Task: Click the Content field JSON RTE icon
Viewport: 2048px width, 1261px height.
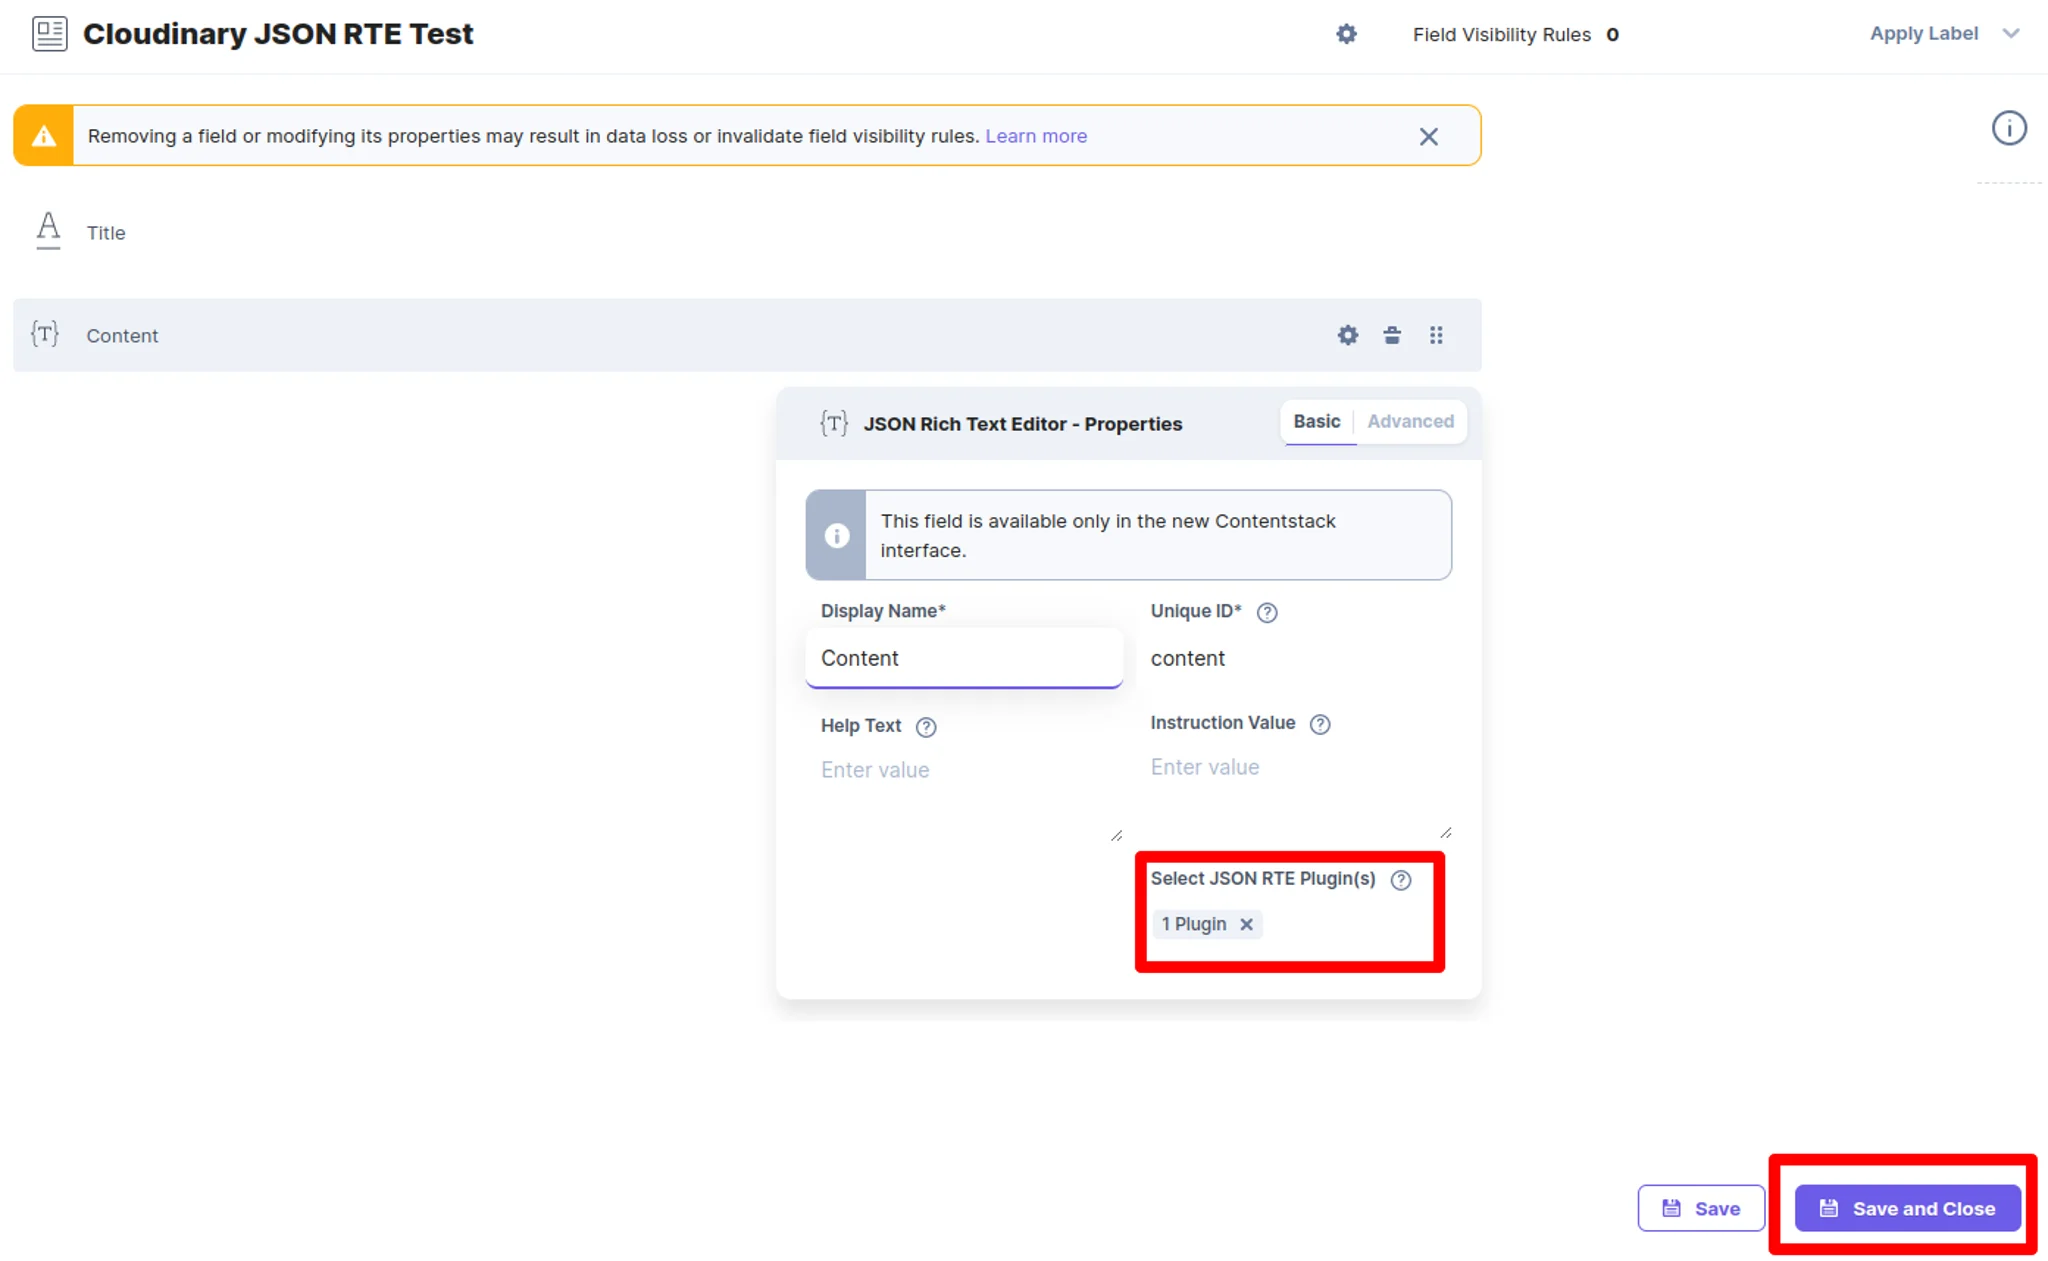Action: coord(45,334)
